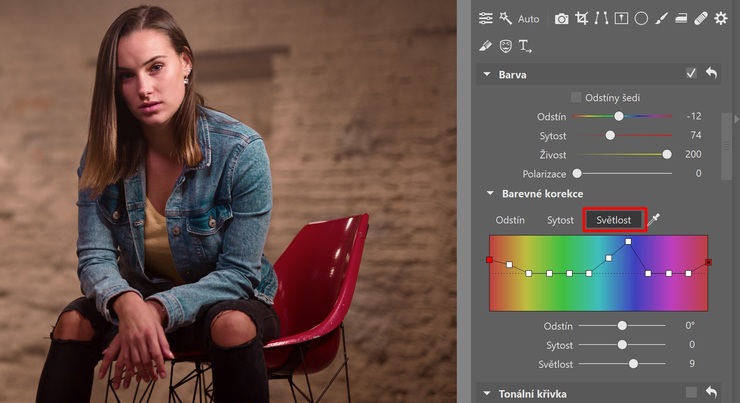The width and height of the screenshot is (740, 403).
Task: Click the Odstín value 0° field
Action: [690, 326]
